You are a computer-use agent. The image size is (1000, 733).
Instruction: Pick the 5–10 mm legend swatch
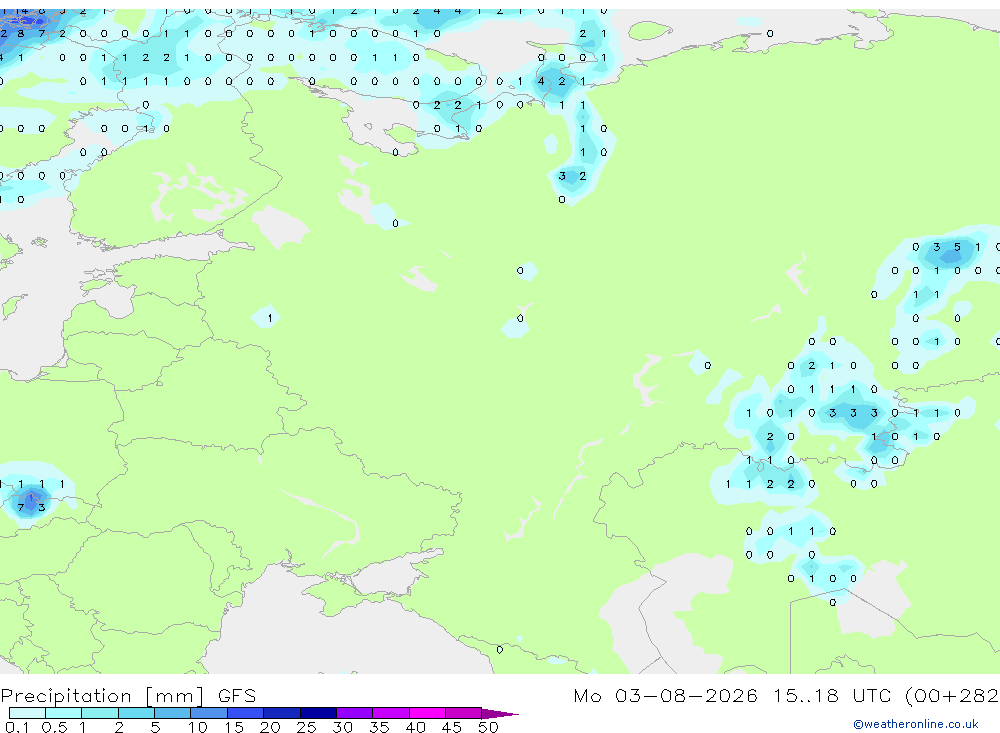(x=172, y=713)
